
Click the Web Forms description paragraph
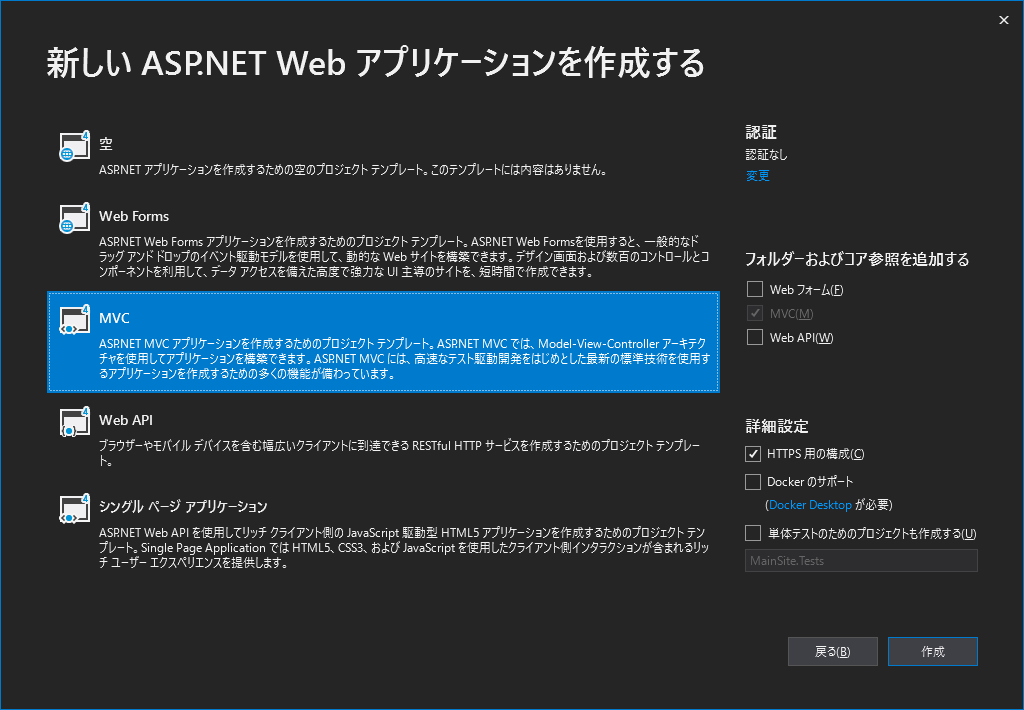click(404, 257)
